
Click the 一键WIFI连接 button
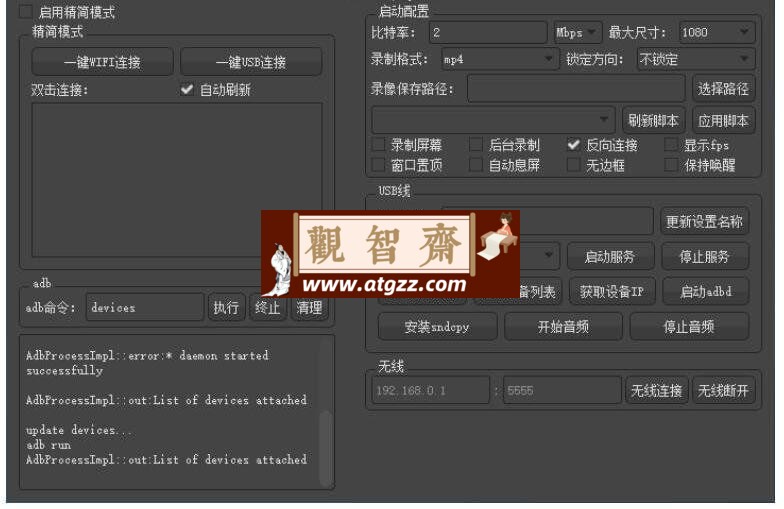(102, 62)
